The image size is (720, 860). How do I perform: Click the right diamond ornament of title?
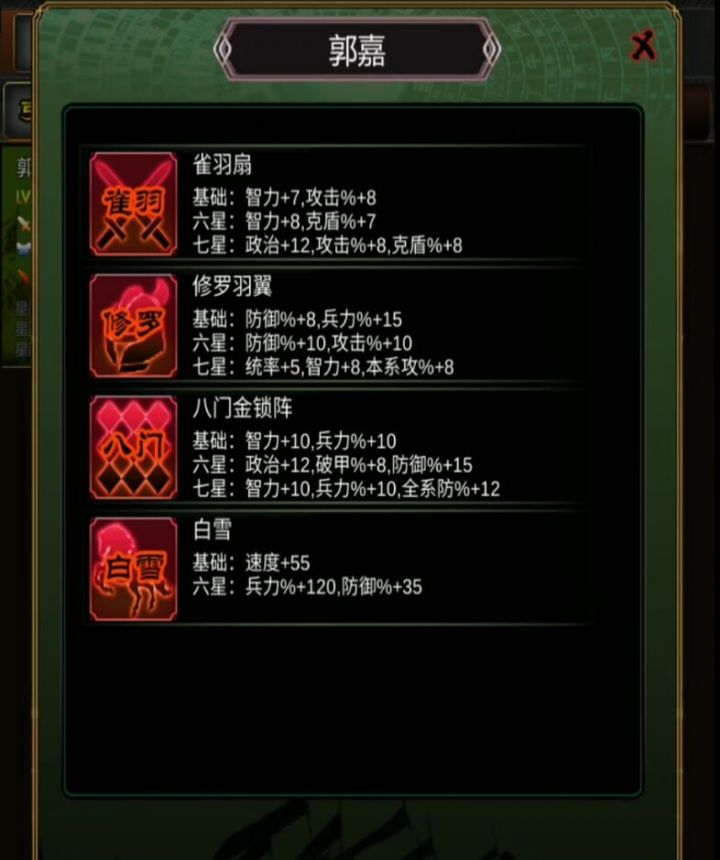click(x=491, y=49)
